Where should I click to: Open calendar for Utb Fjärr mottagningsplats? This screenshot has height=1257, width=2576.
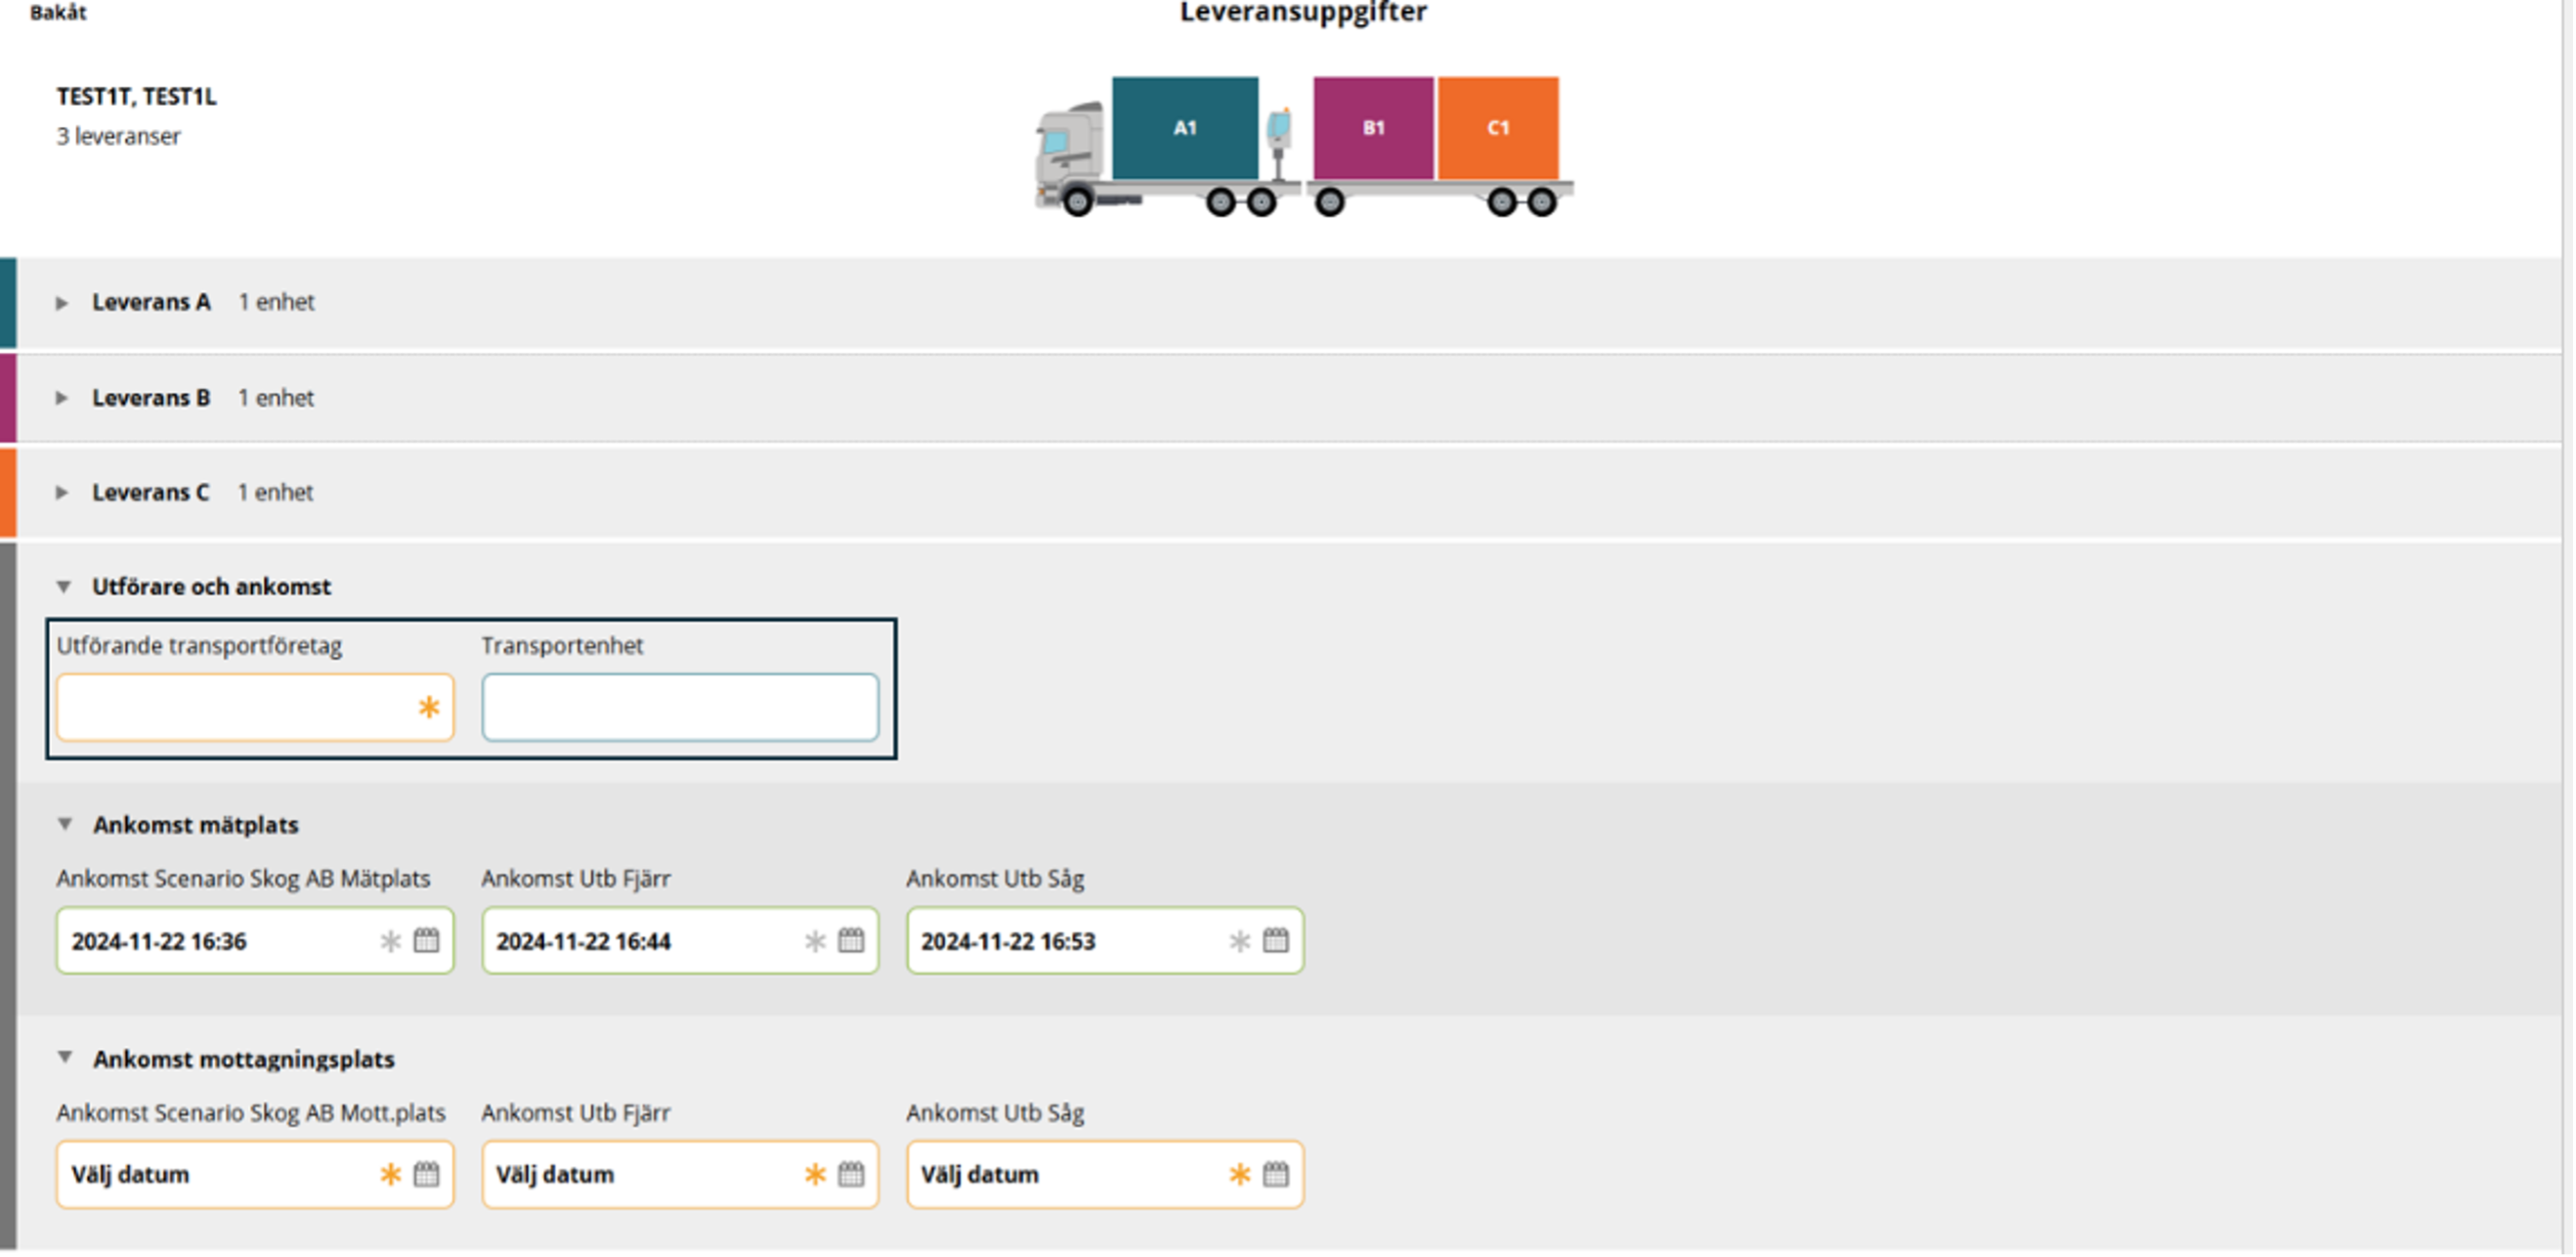pos(851,1173)
